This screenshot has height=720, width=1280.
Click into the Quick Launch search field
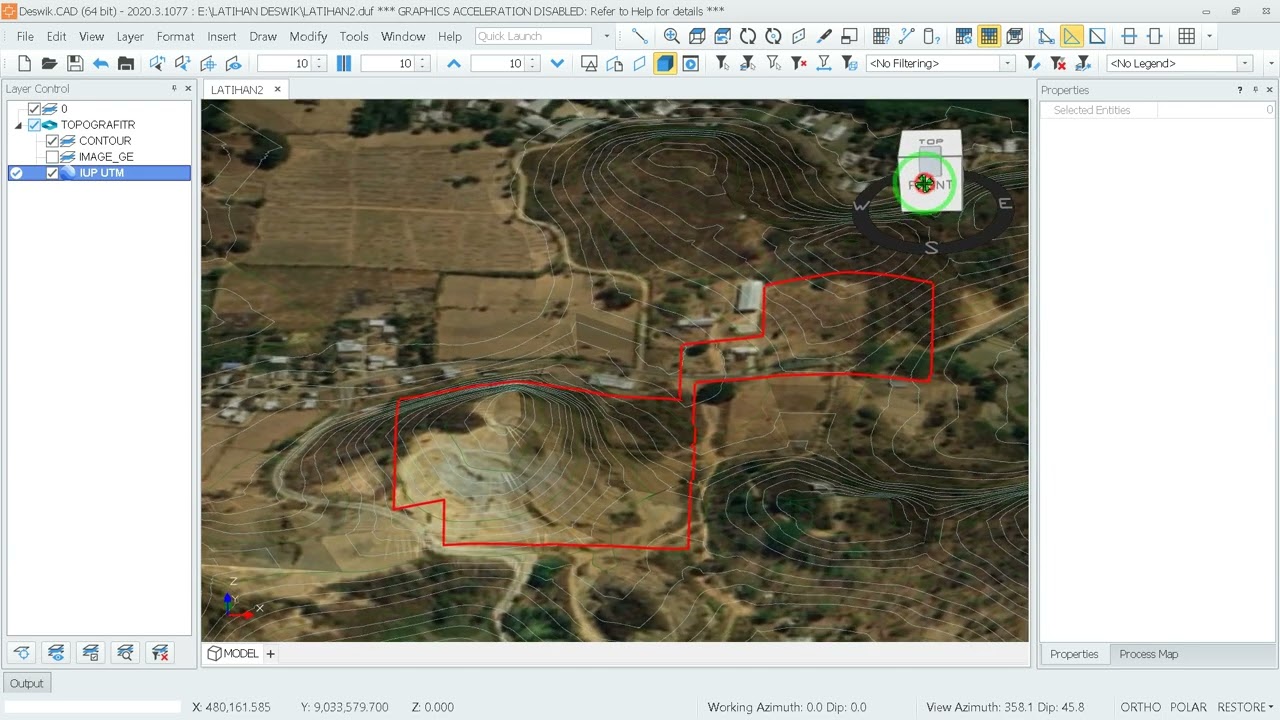point(534,36)
